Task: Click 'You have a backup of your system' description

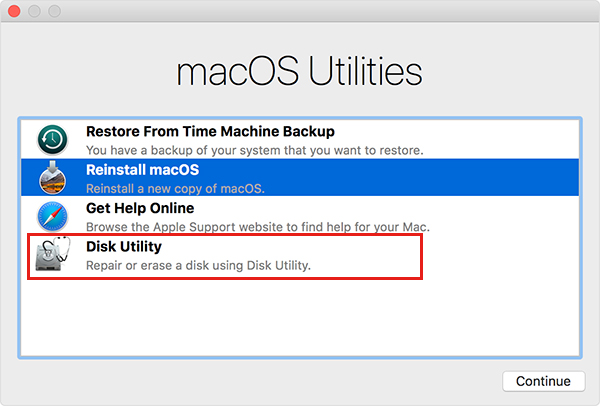Action: tap(254, 150)
